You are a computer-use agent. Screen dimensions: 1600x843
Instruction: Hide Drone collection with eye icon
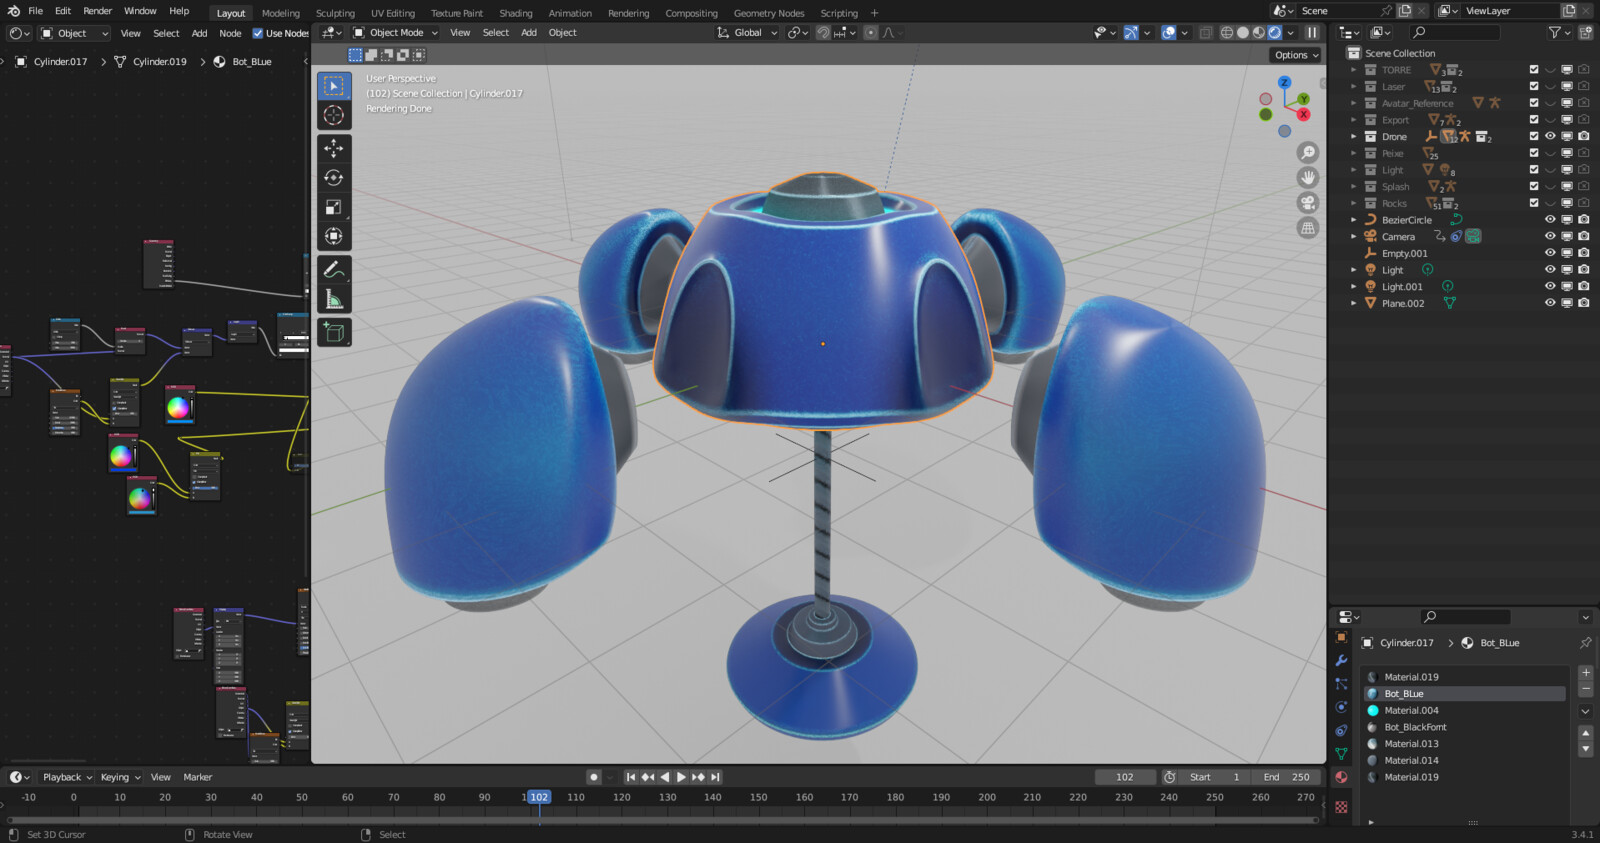click(1550, 136)
